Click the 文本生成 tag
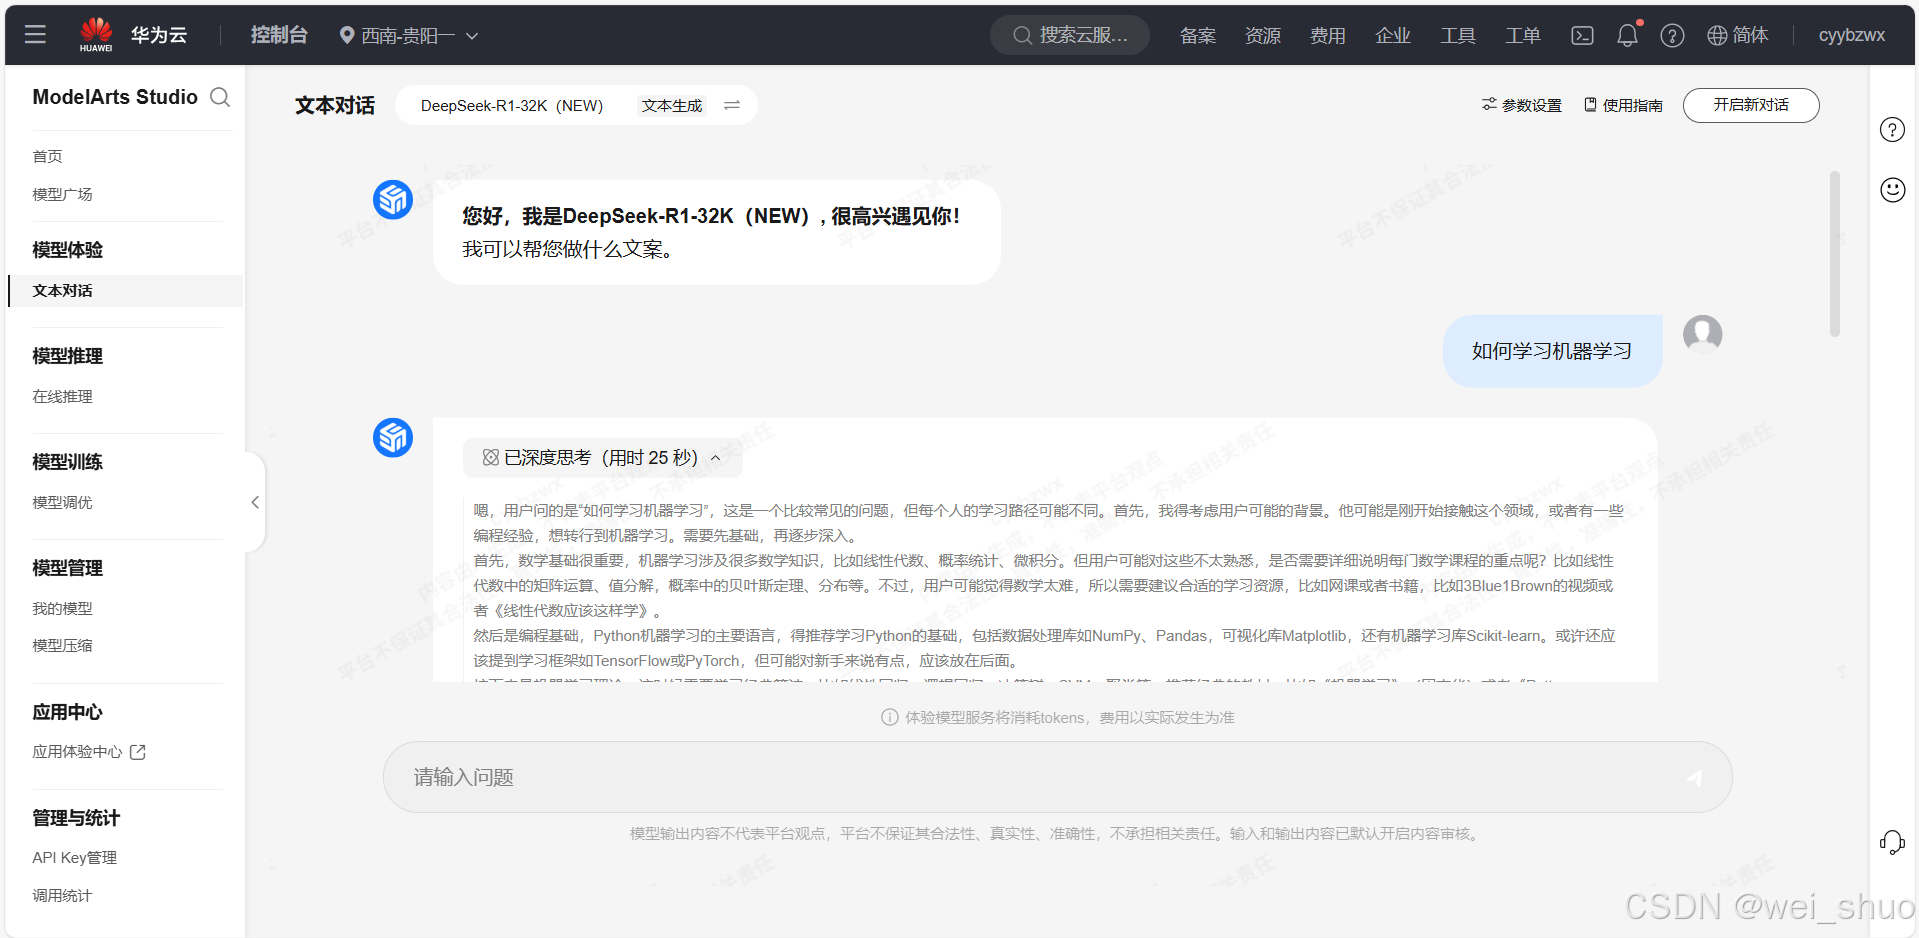This screenshot has height=938, width=1919. 672,105
